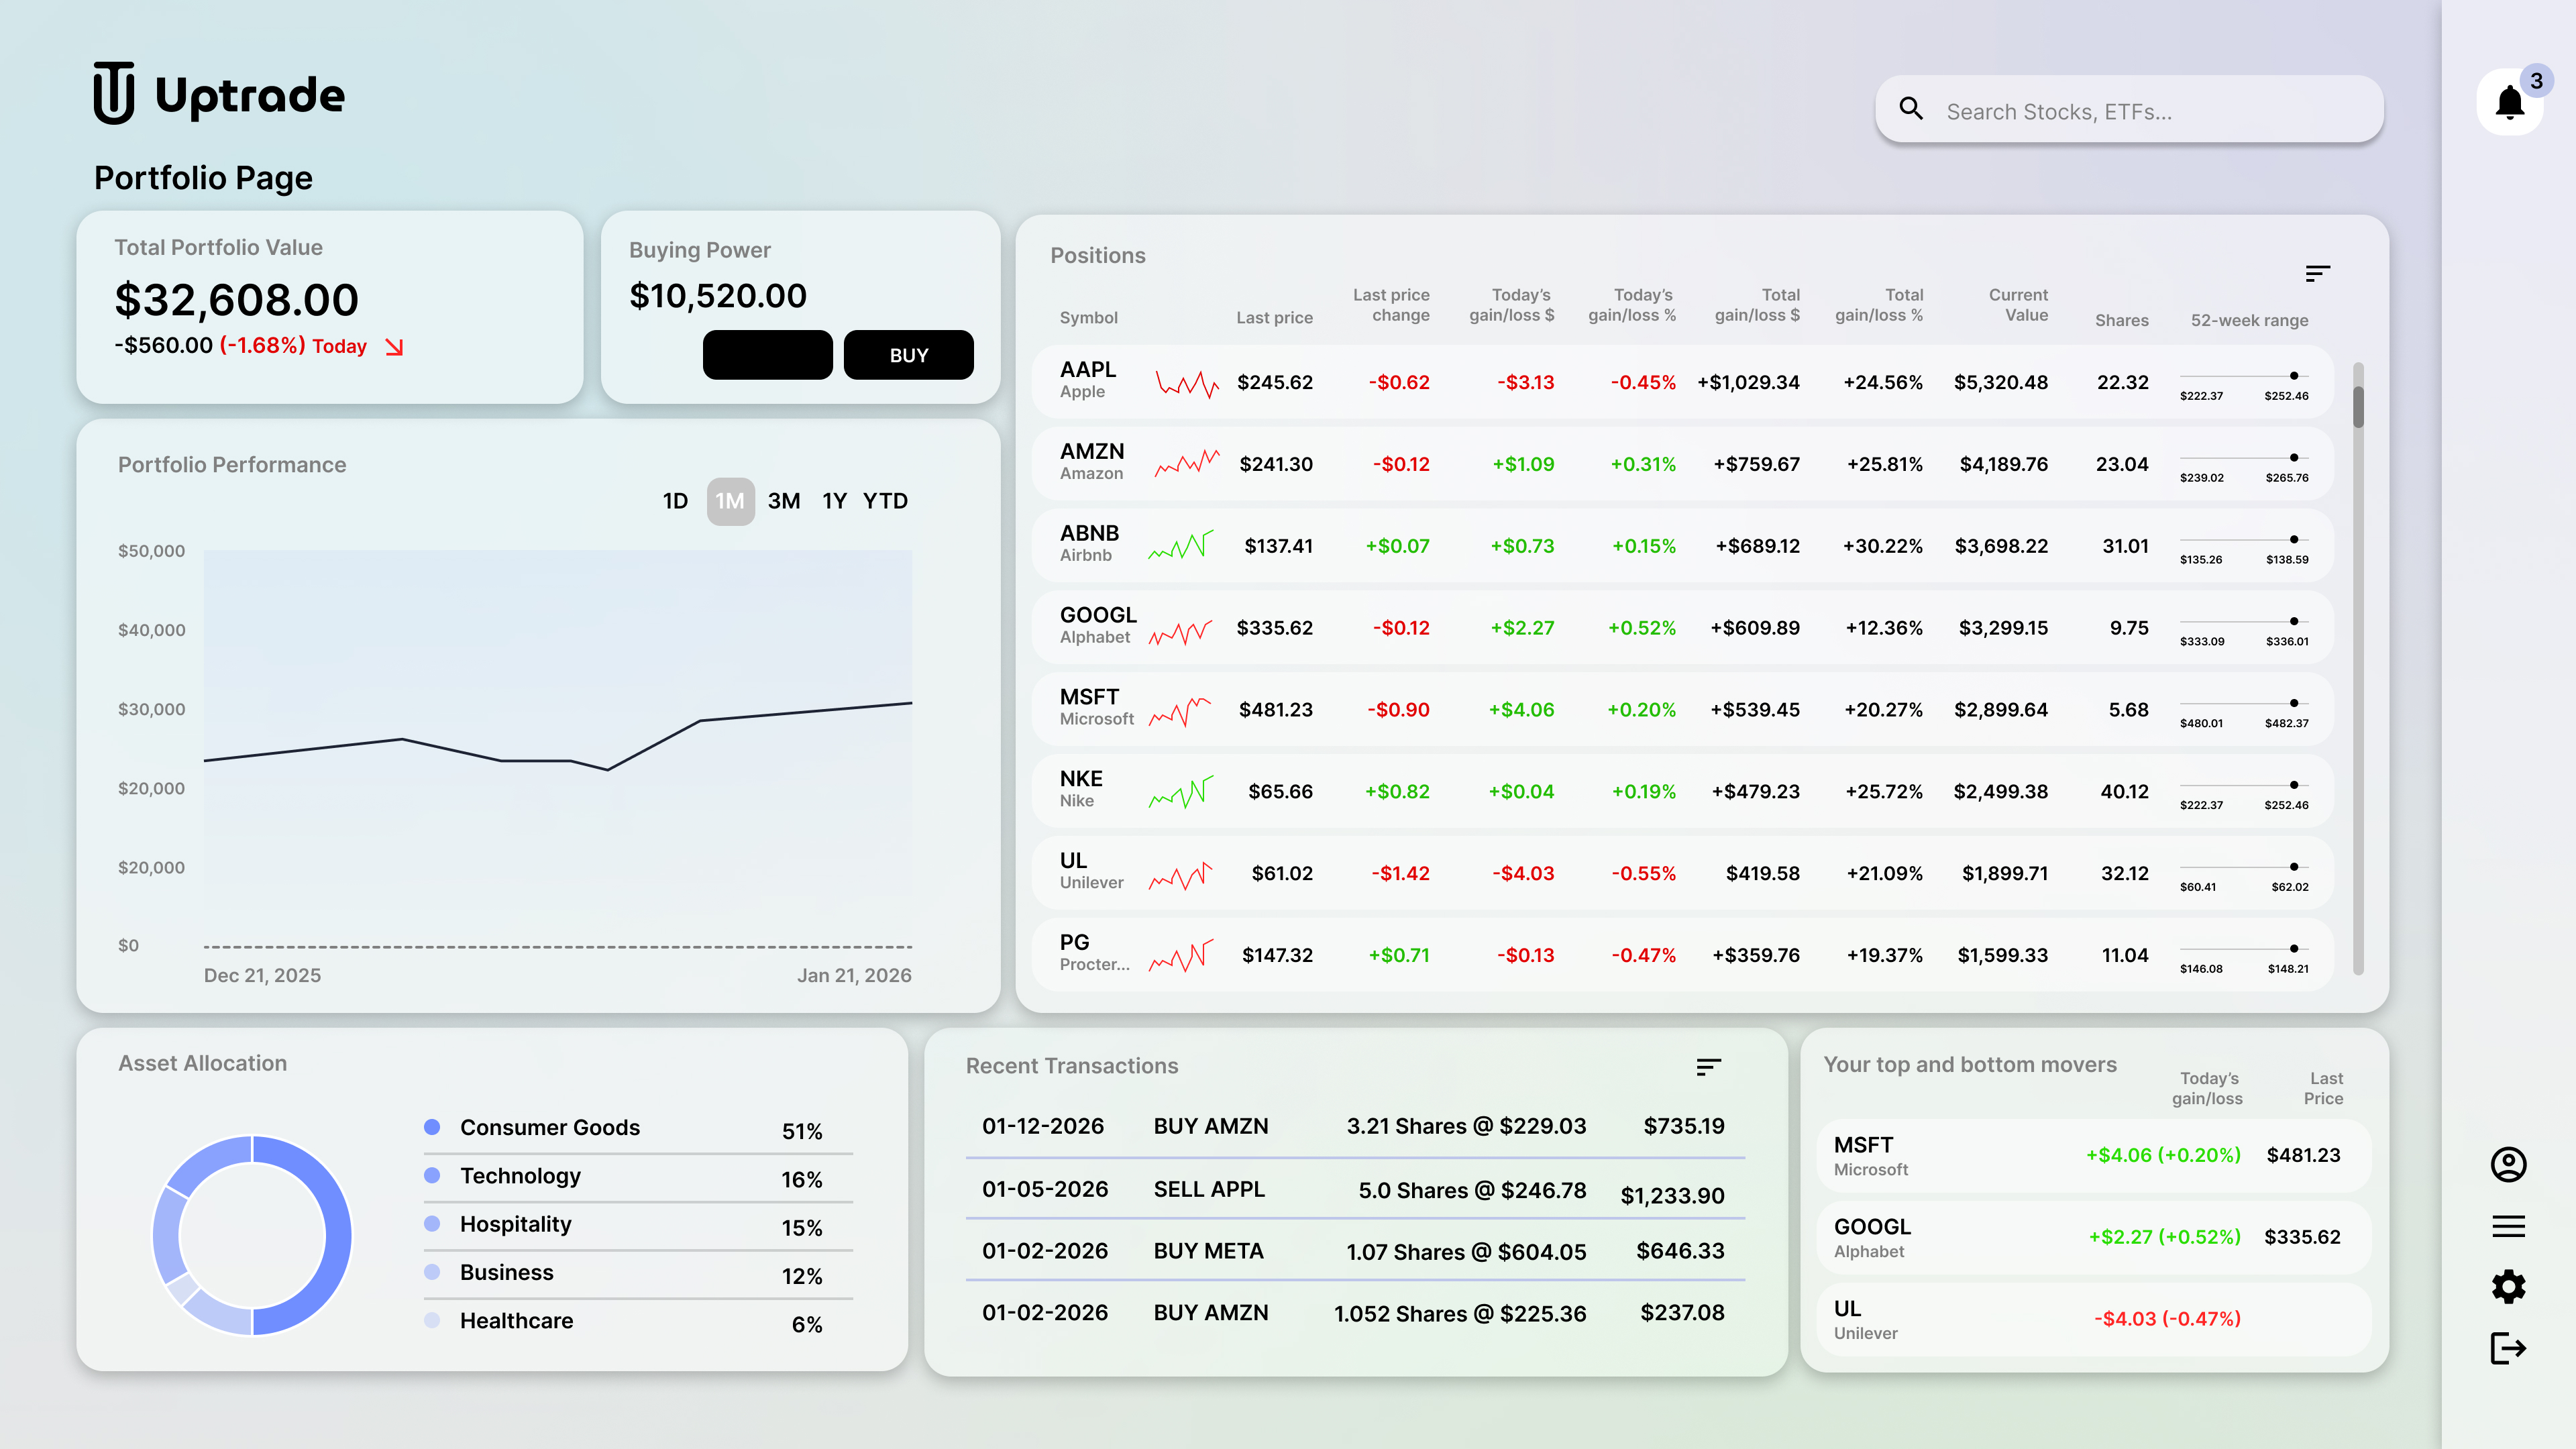
Task: Sort by the Last price column header
Action: click(x=1274, y=318)
